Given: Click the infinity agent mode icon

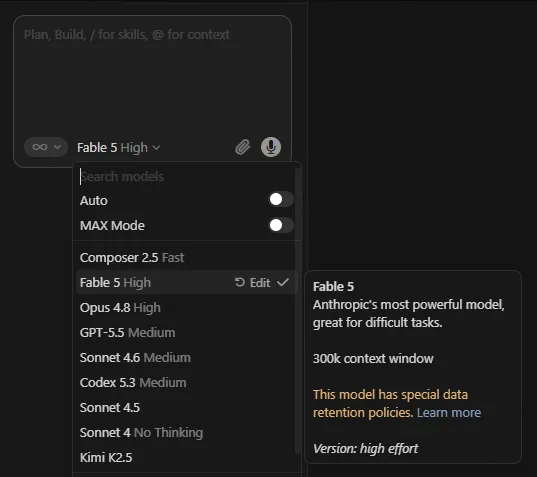Looking at the screenshot, I should tap(40, 147).
